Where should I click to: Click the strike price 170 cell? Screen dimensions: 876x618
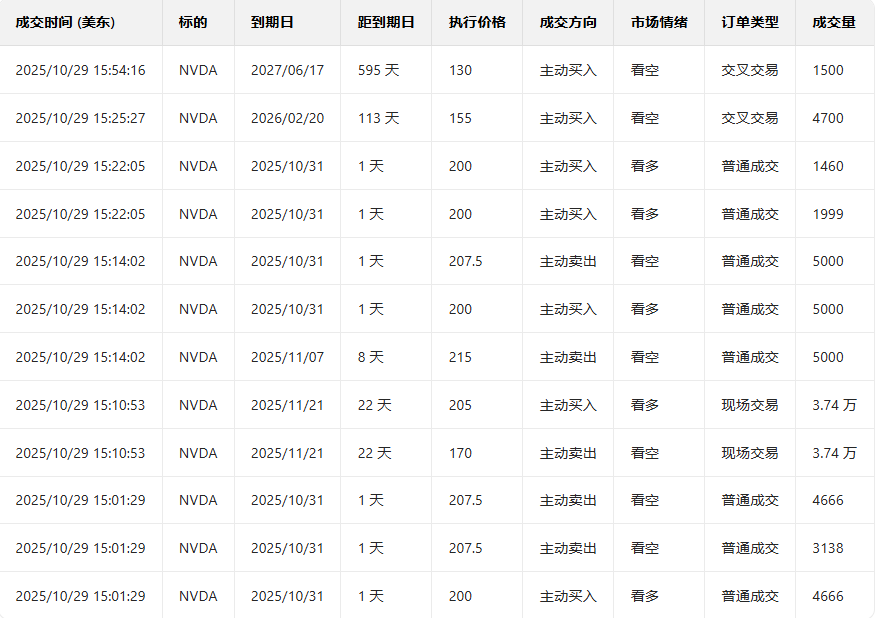tap(460, 453)
